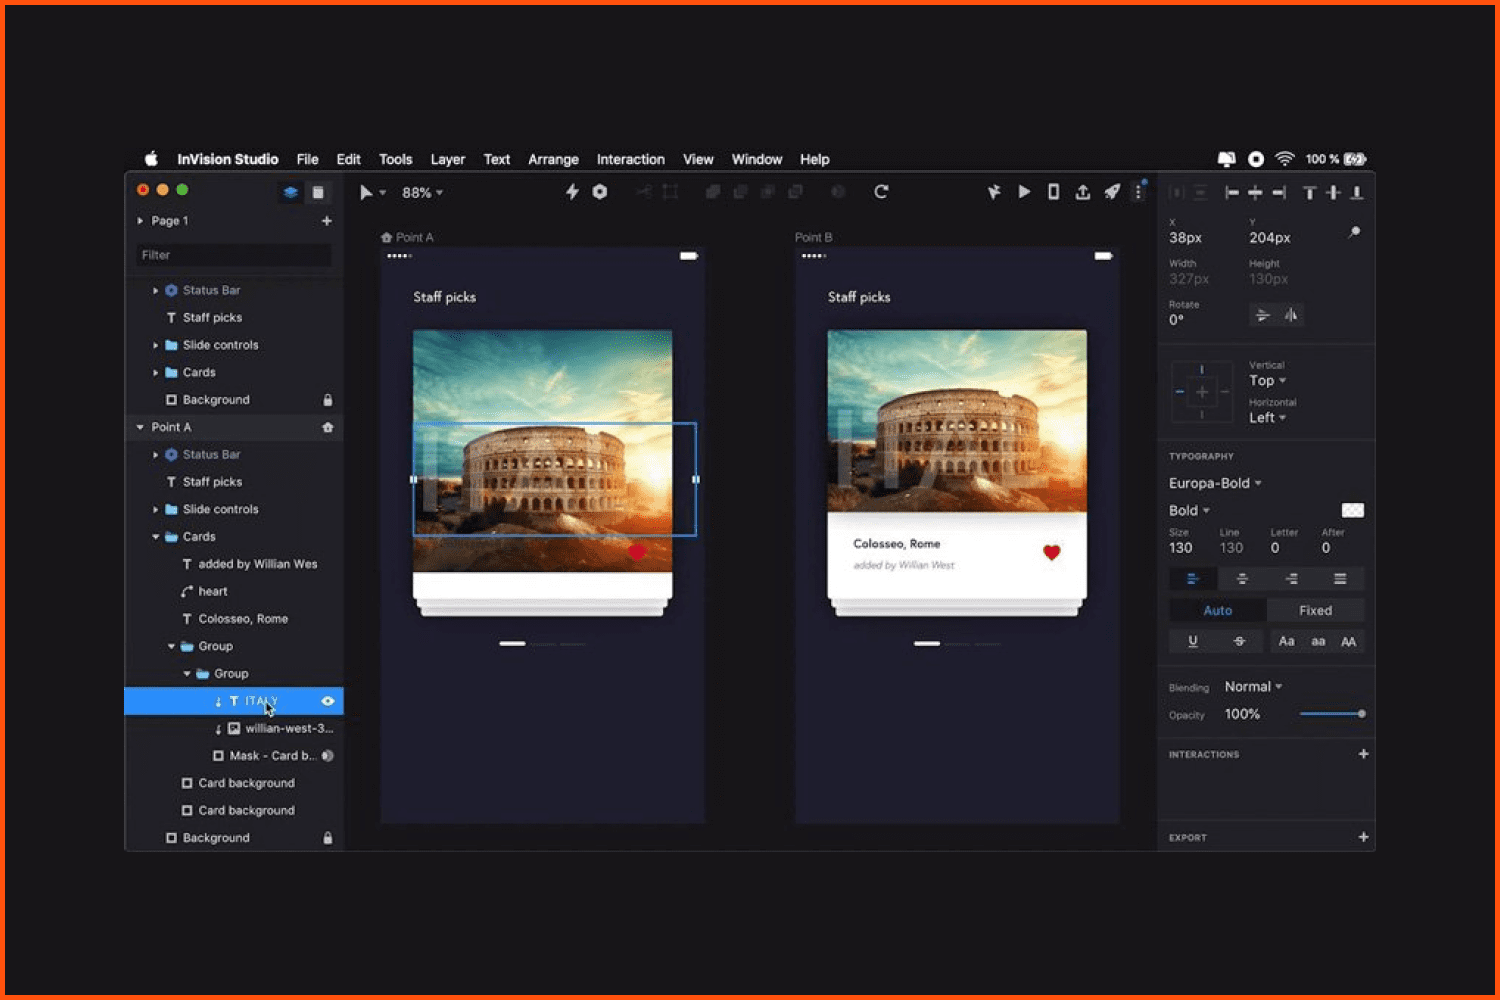This screenshot has width=1500, height=1000.
Task: Open the Europa-Bold font dropdown
Action: coord(1215,483)
